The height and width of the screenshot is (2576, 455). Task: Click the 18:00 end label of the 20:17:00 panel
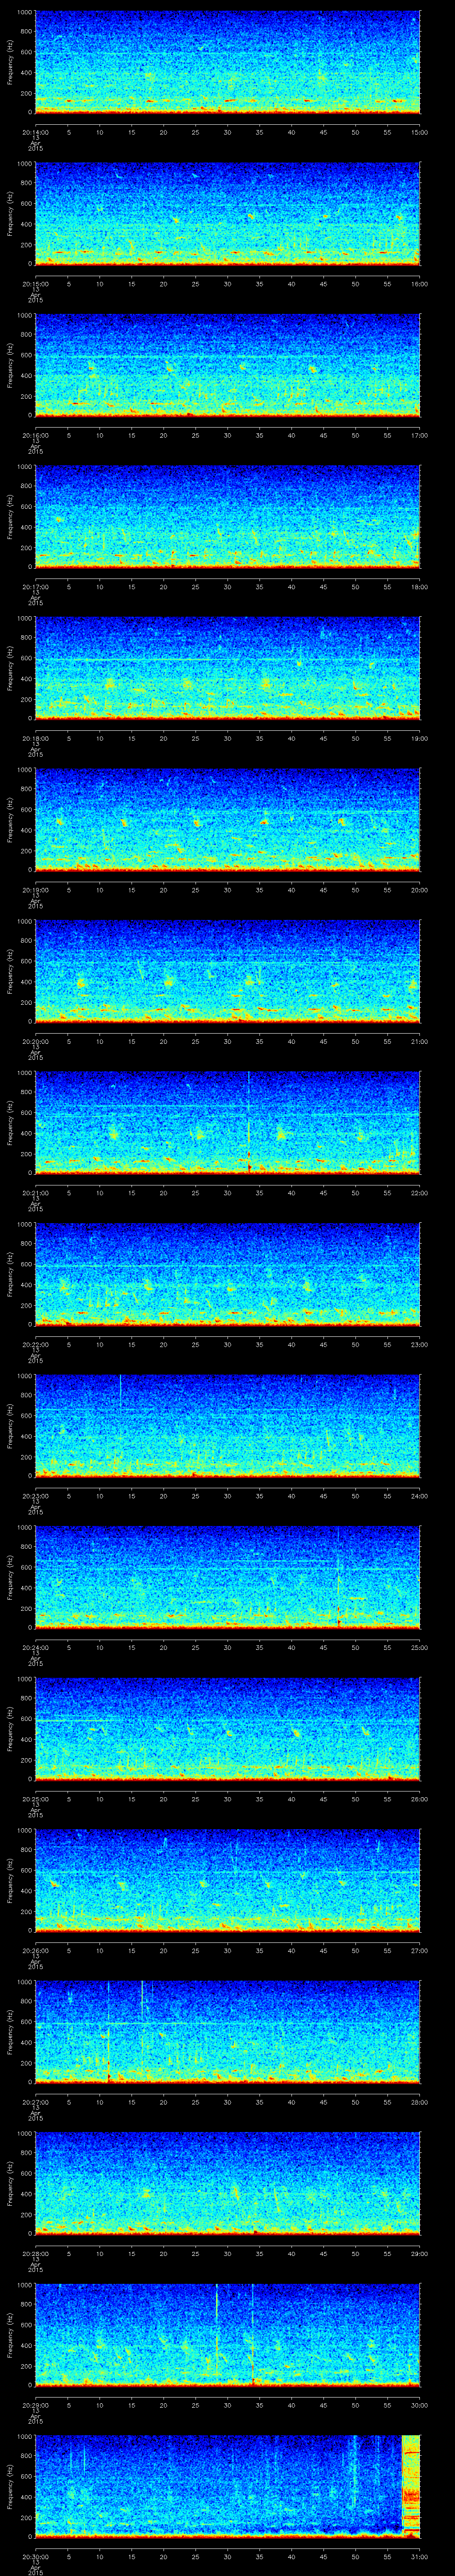click(x=420, y=586)
